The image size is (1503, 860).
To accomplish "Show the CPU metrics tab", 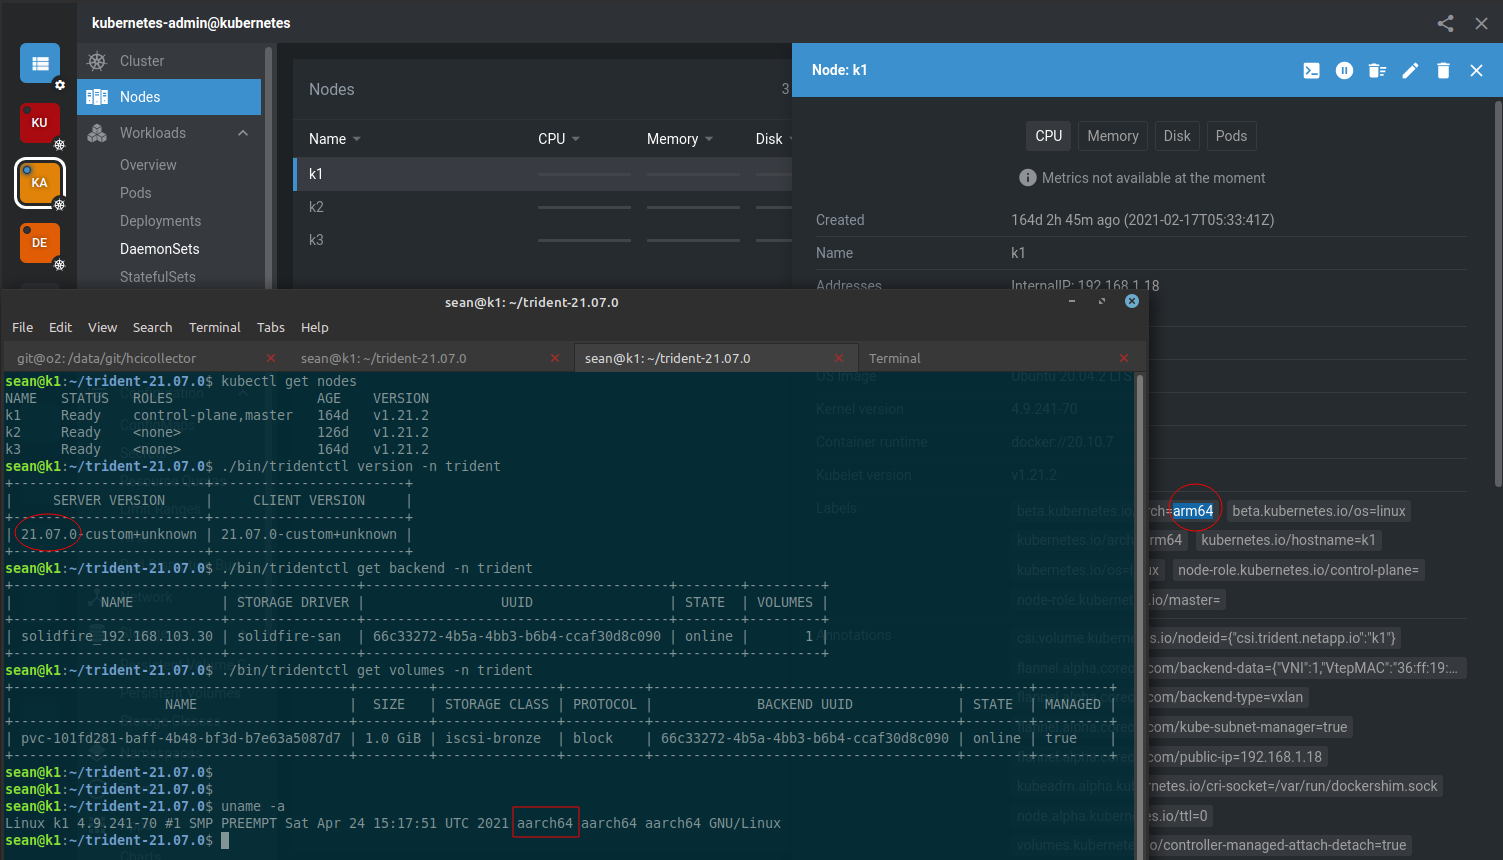I will 1049,136.
